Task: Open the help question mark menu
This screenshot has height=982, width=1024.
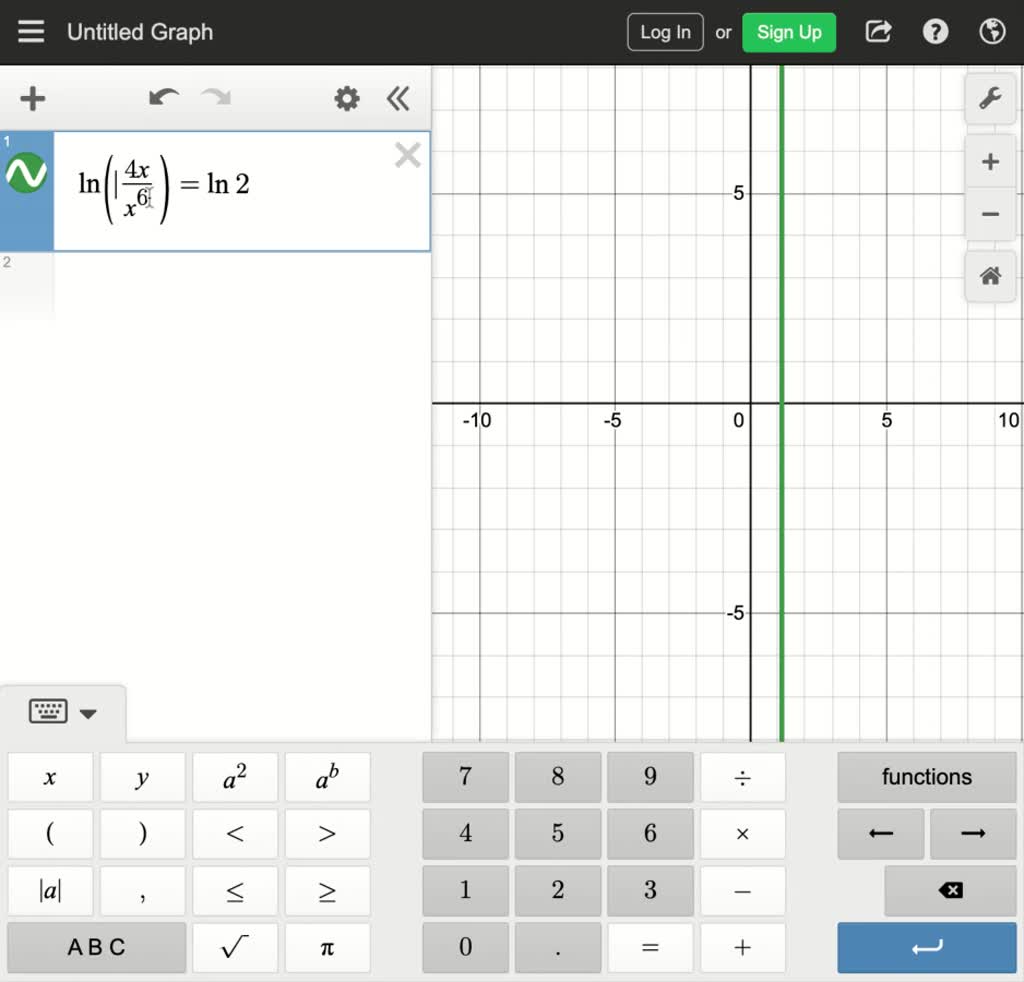Action: click(x=934, y=31)
